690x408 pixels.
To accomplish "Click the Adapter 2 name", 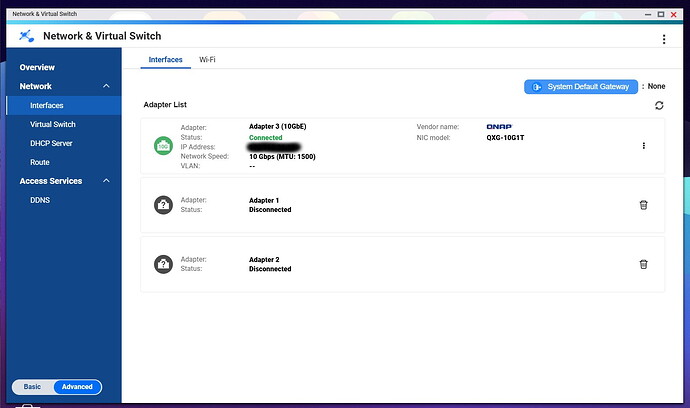I will (264, 260).
